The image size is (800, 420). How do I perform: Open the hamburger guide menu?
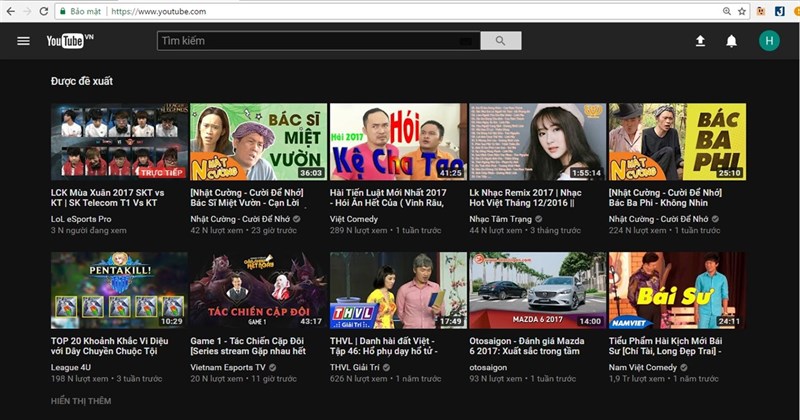pyautogui.click(x=23, y=41)
